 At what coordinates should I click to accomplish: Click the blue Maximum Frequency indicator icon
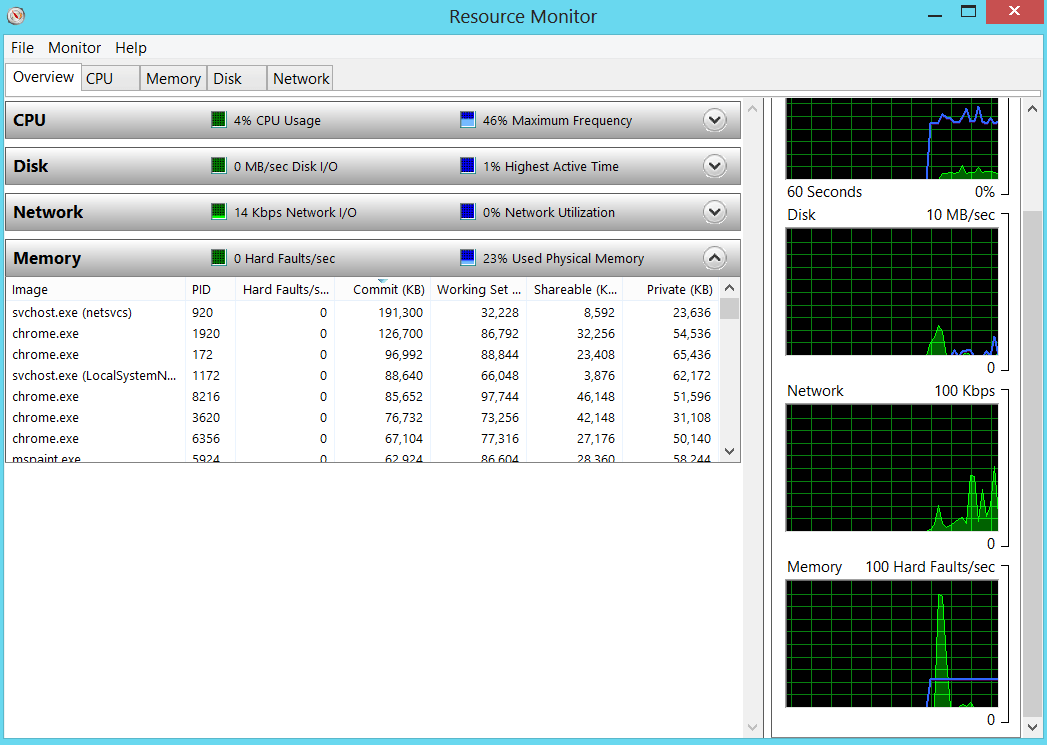[468, 120]
